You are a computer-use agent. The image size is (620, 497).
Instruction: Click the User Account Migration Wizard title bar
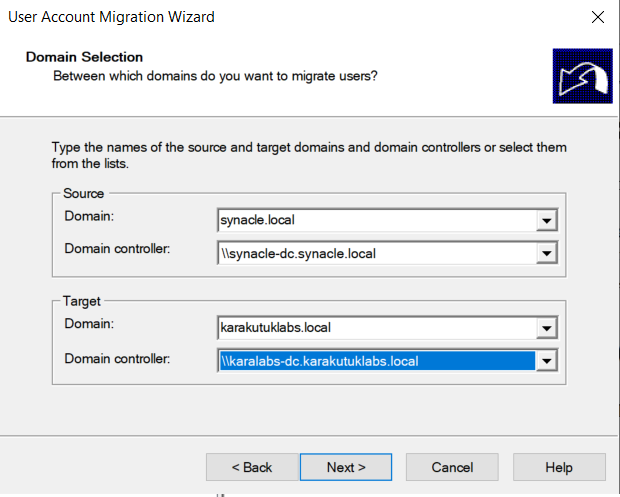coord(111,17)
